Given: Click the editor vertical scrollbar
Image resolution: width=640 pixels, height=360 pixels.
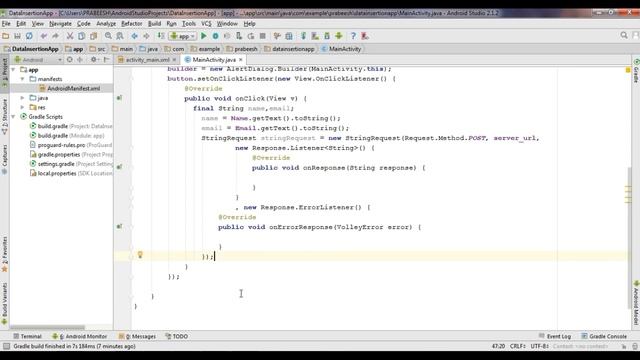Looking at the screenshot, I should [629, 238].
